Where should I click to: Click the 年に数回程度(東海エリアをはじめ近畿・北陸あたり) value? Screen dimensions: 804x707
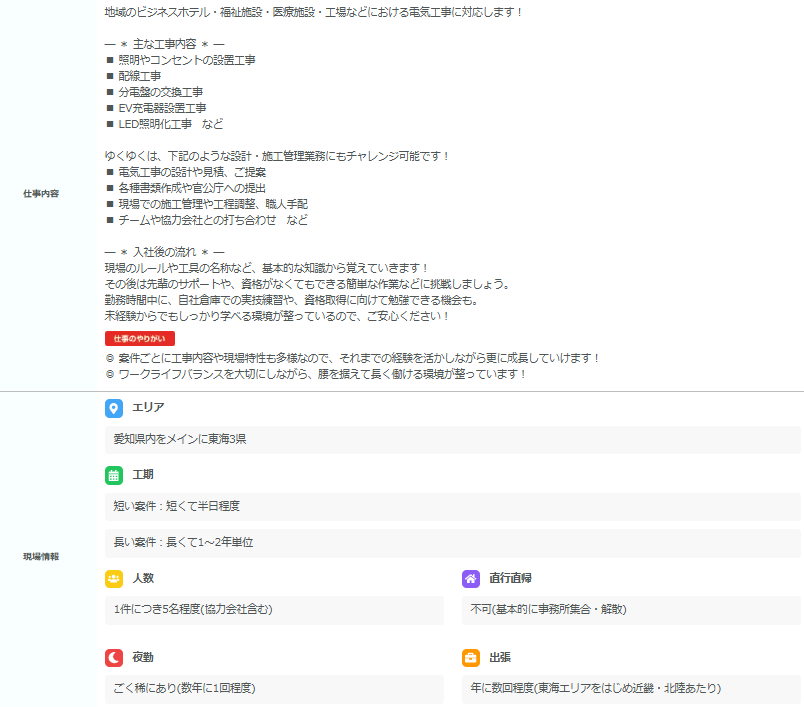(x=631, y=689)
